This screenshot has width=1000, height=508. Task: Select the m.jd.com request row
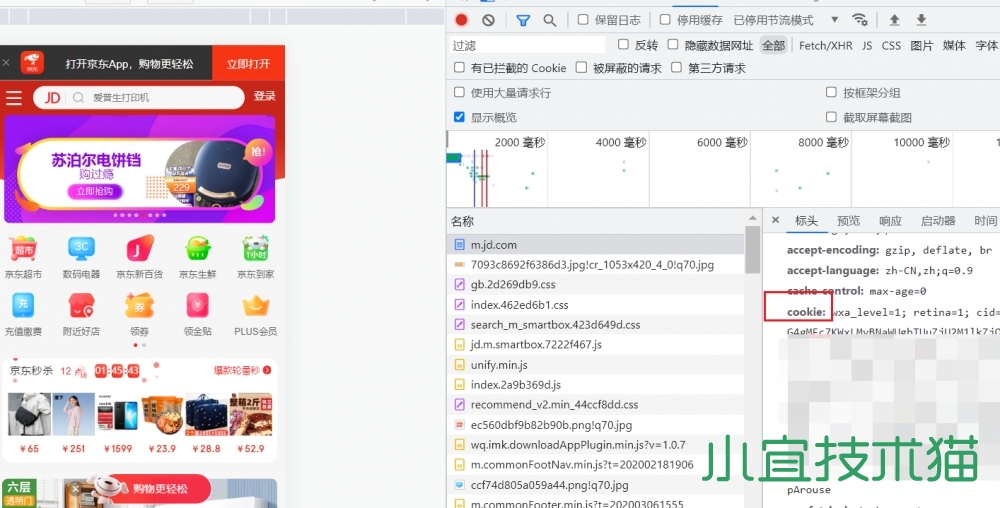(596, 245)
